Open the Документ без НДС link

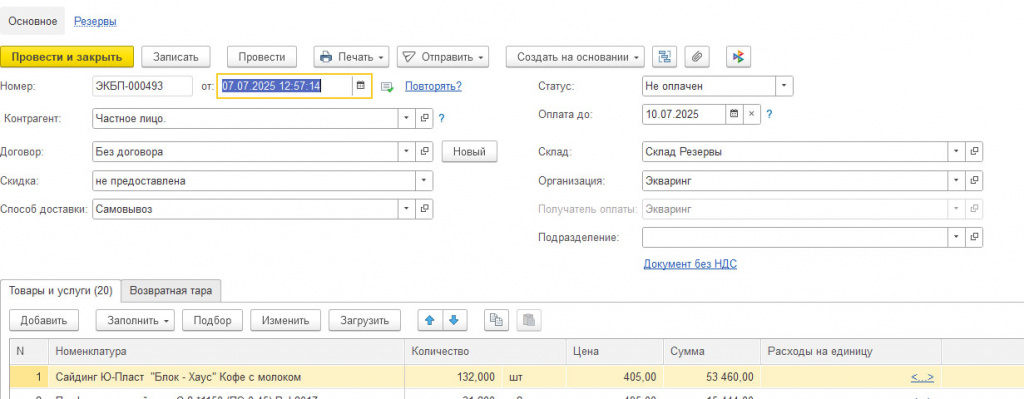(x=690, y=264)
